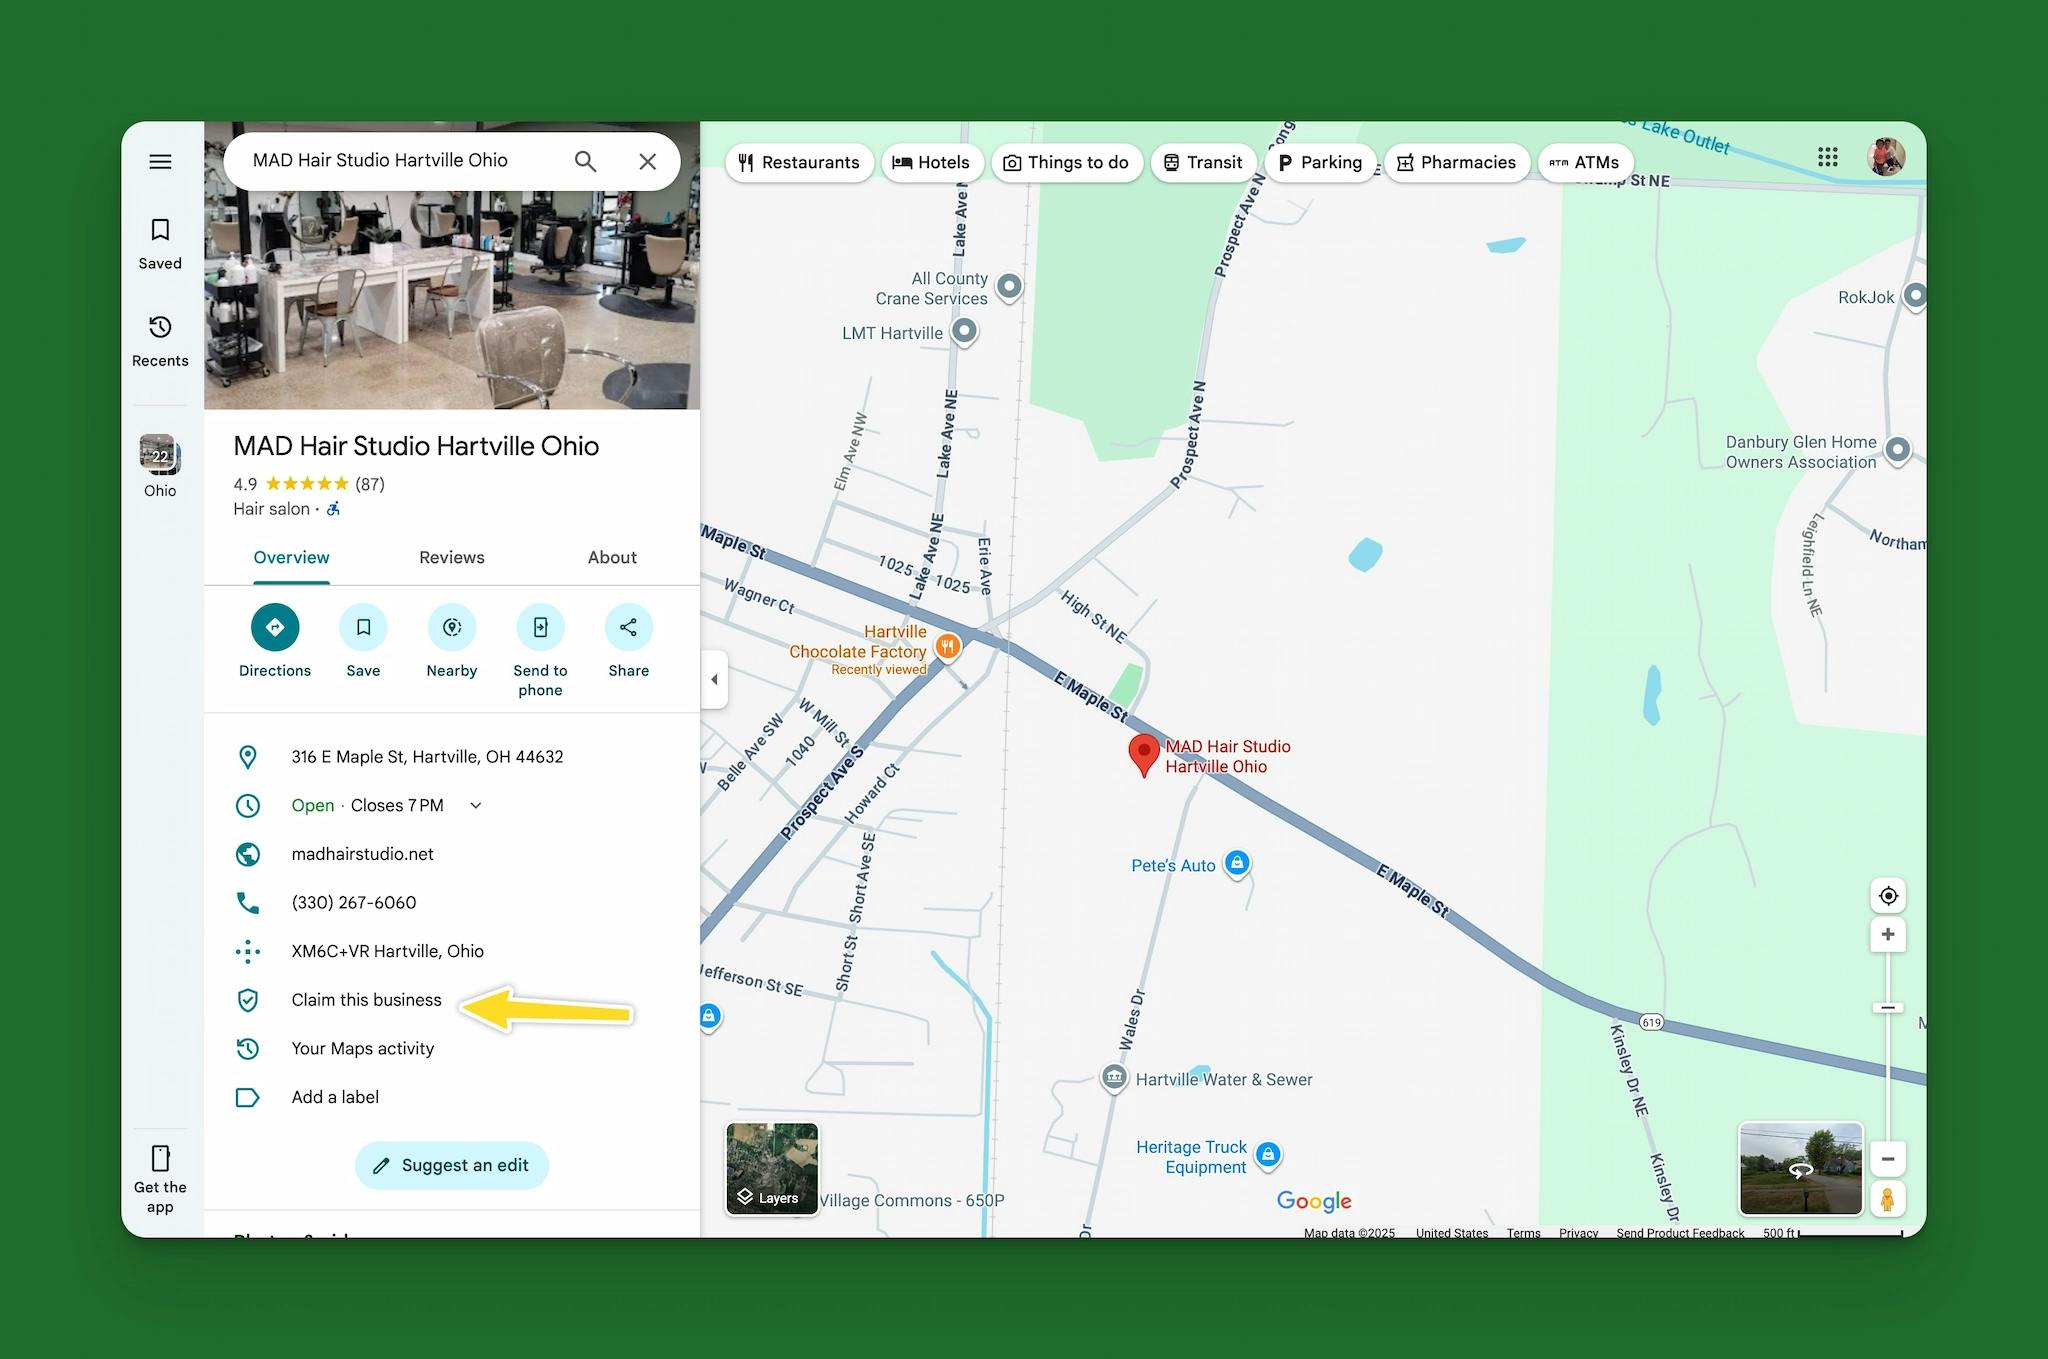Click address 316 E Maple St row
This screenshot has width=2048, height=1359.
pyautogui.click(x=452, y=757)
